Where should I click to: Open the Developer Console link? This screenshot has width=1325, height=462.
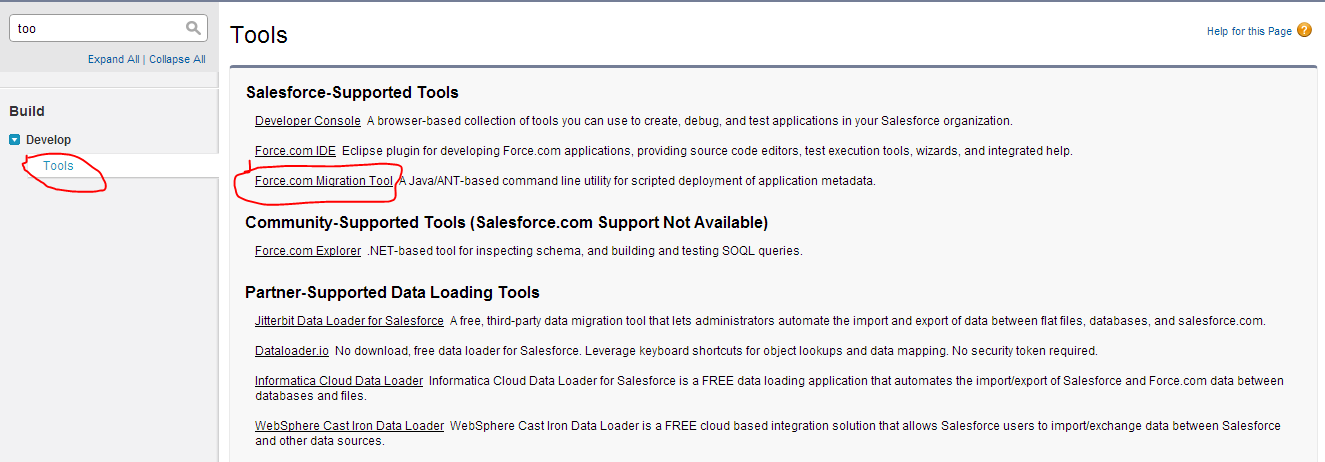tap(308, 121)
